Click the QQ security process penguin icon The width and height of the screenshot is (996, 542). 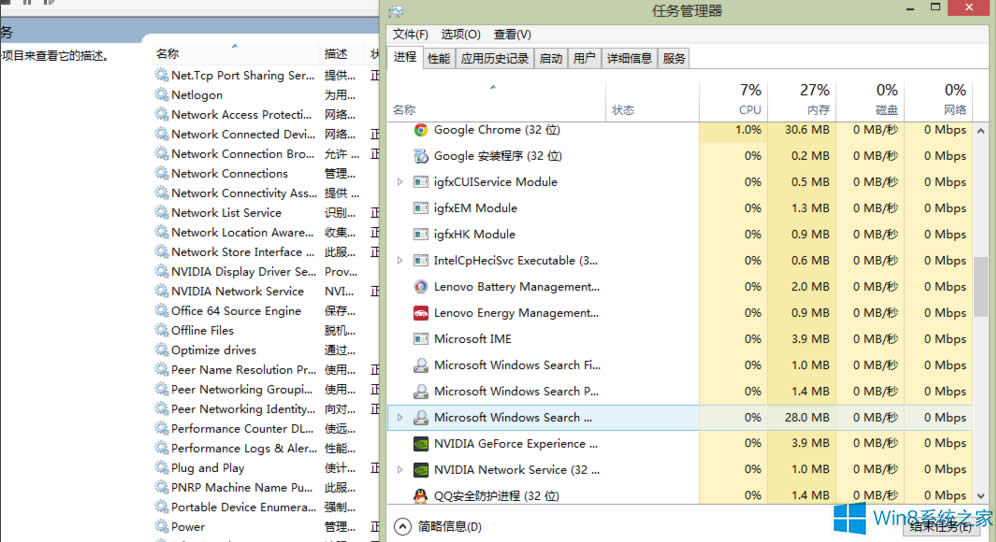click(421, 496)
